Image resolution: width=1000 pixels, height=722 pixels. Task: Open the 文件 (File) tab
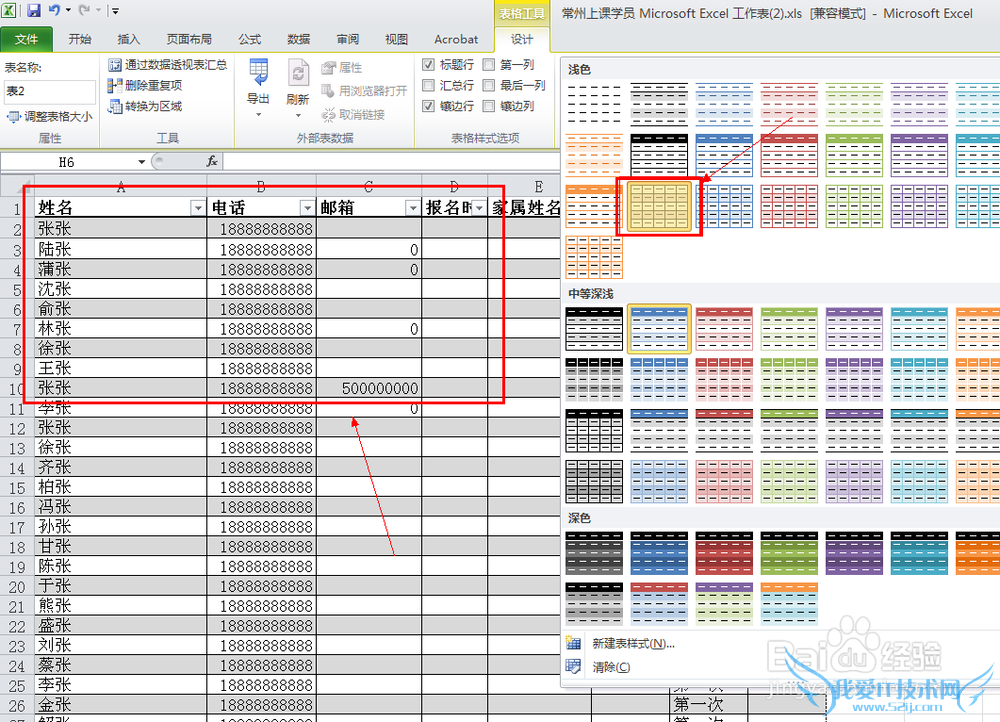tap(27, 39)
